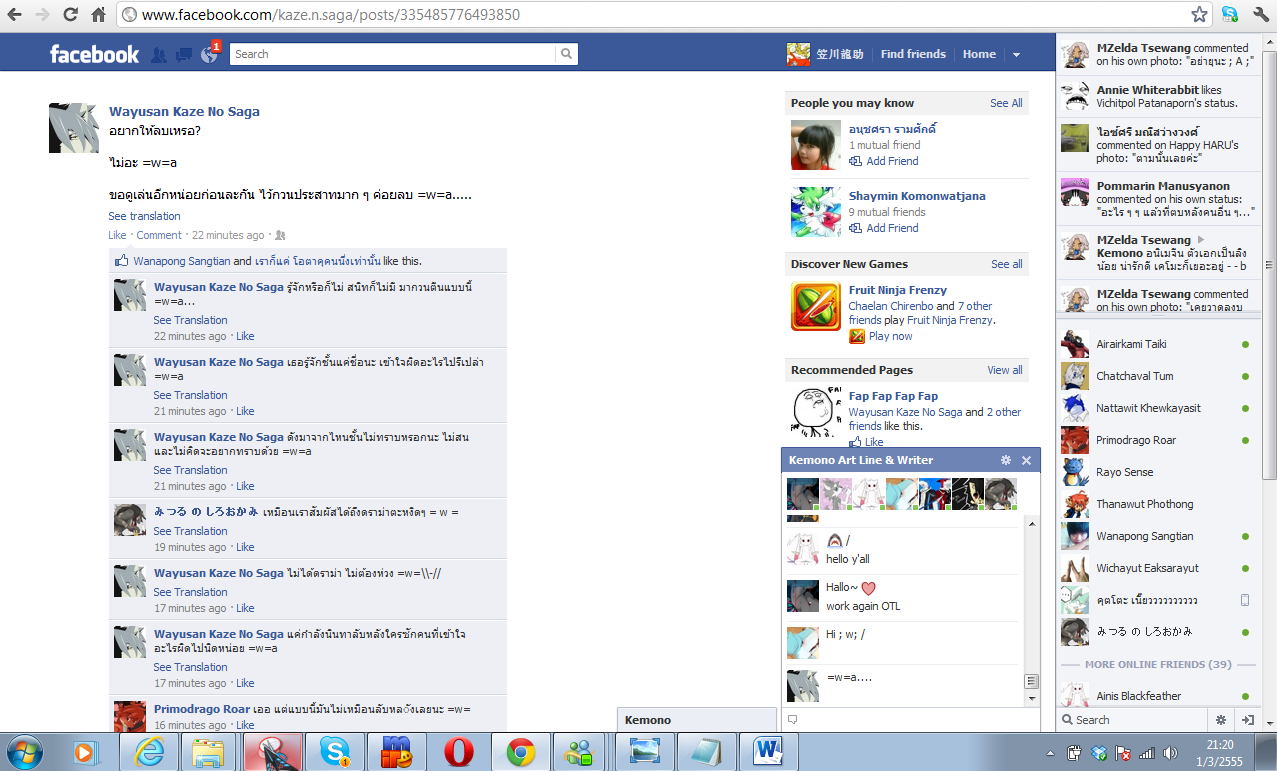This screenshot has height=771, width=1277.
Task: Click the Facebook logo
Action: pos(94,54)
